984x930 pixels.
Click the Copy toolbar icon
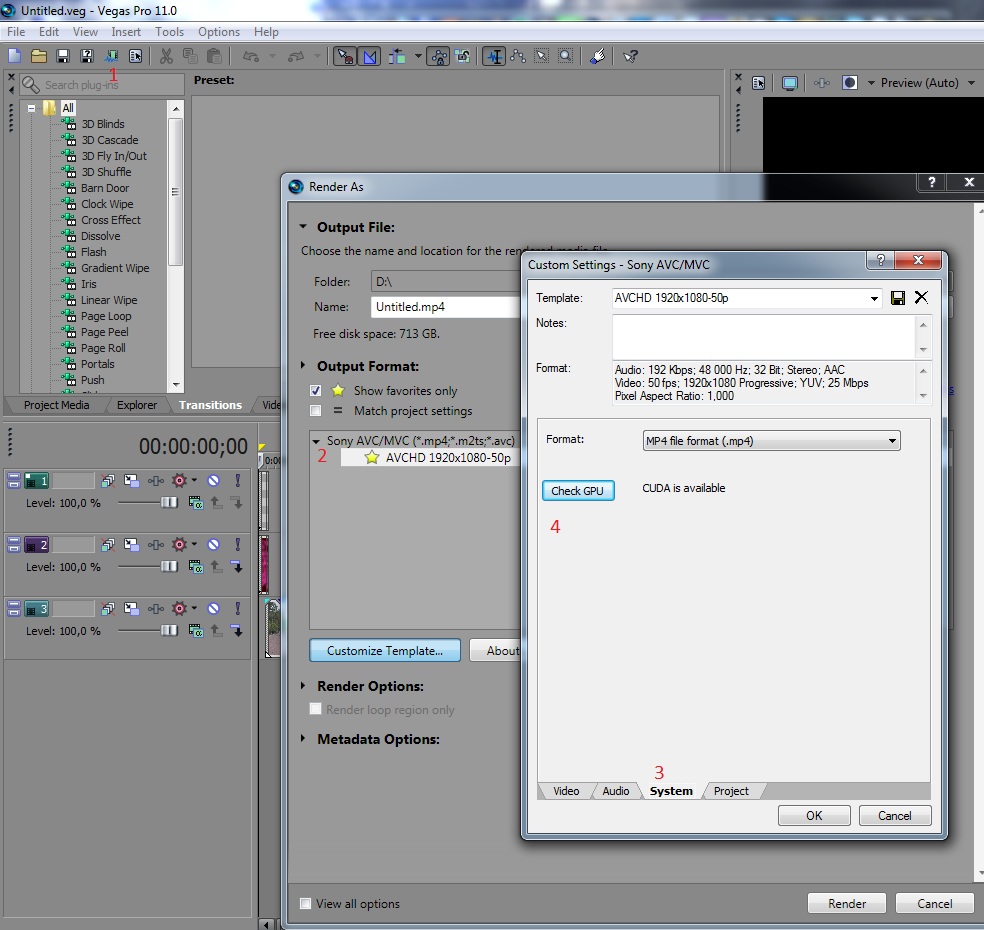190,56
